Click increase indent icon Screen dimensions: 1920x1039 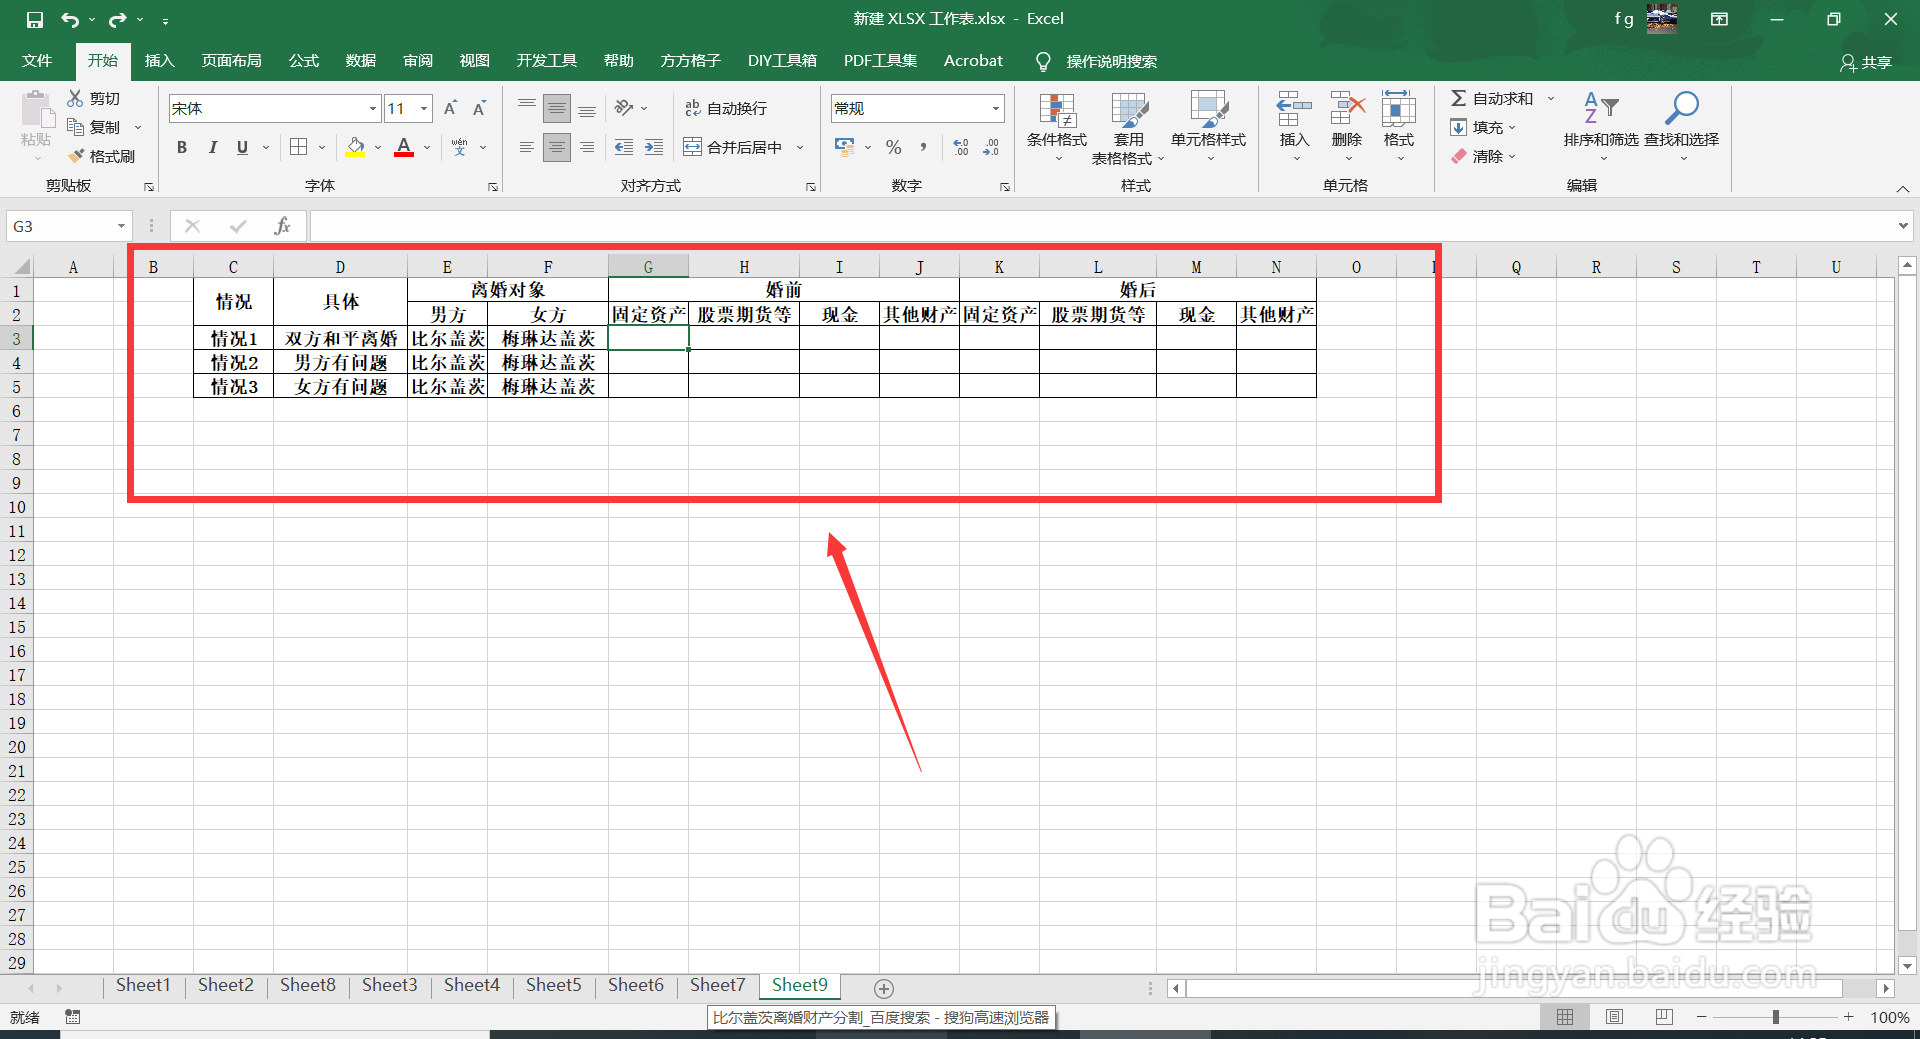(654, 147)
